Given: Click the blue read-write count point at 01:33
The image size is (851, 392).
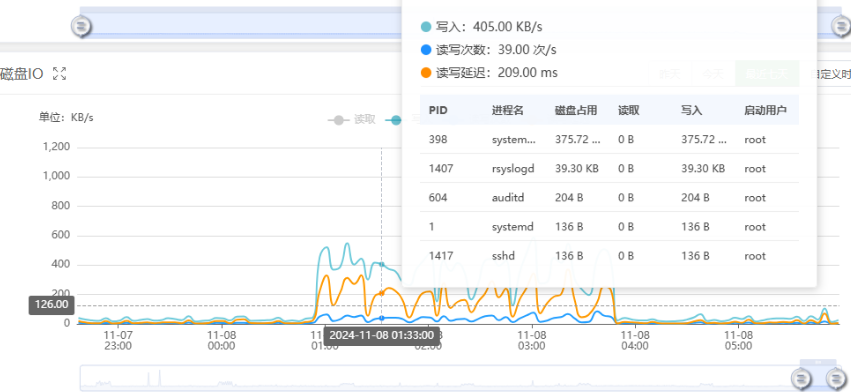Looking at the screenshot, I should coord(382,318).
